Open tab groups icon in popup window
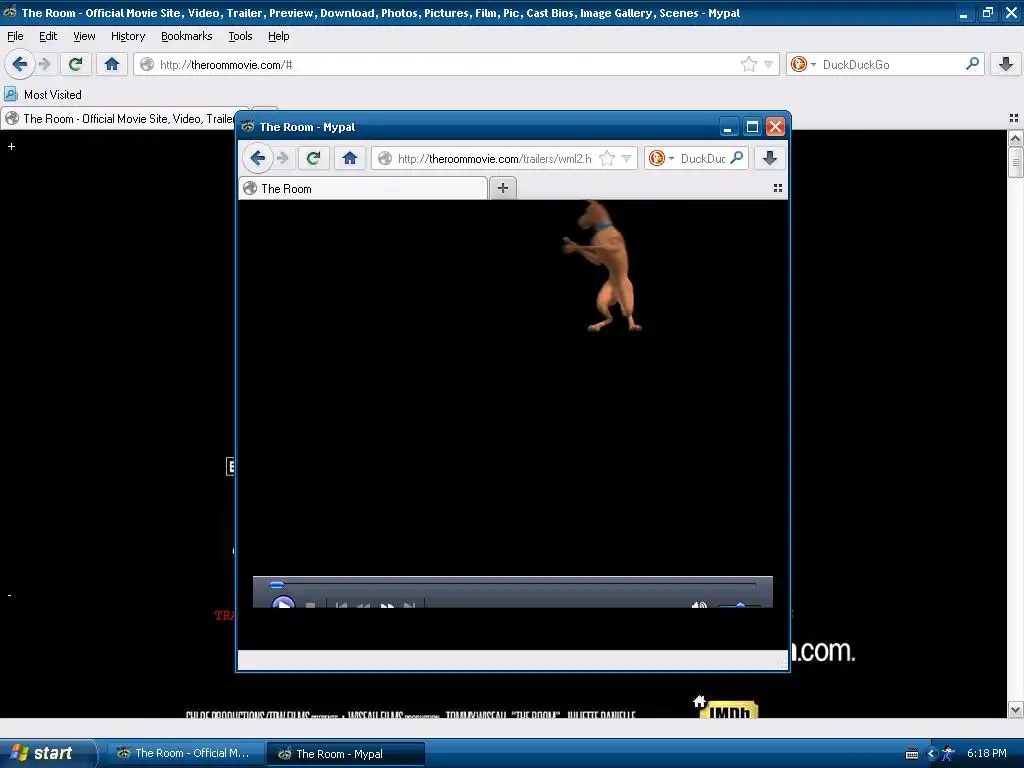The image size is (1024, 768). [777, 188]
